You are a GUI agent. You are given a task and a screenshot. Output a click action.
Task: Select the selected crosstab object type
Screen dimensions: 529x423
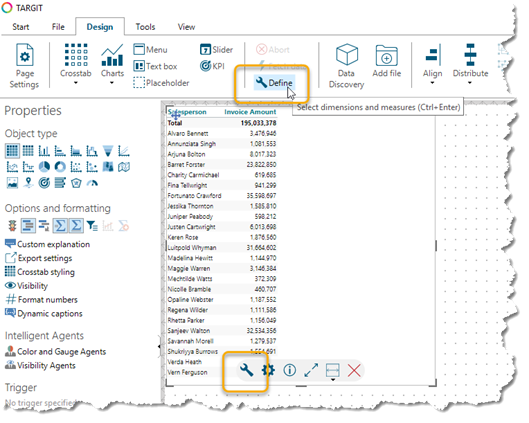pyautogui.click(x=12, y=150)
